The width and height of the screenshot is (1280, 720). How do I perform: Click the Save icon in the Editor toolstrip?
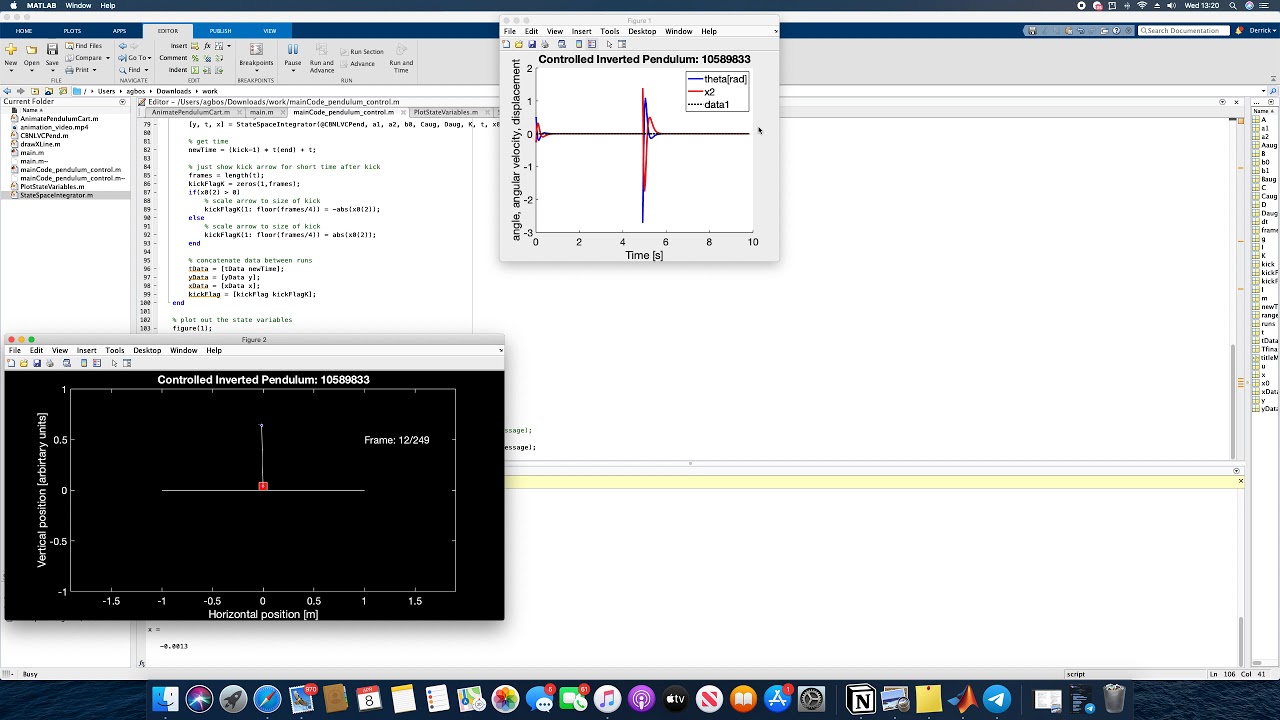coord(52,50)
